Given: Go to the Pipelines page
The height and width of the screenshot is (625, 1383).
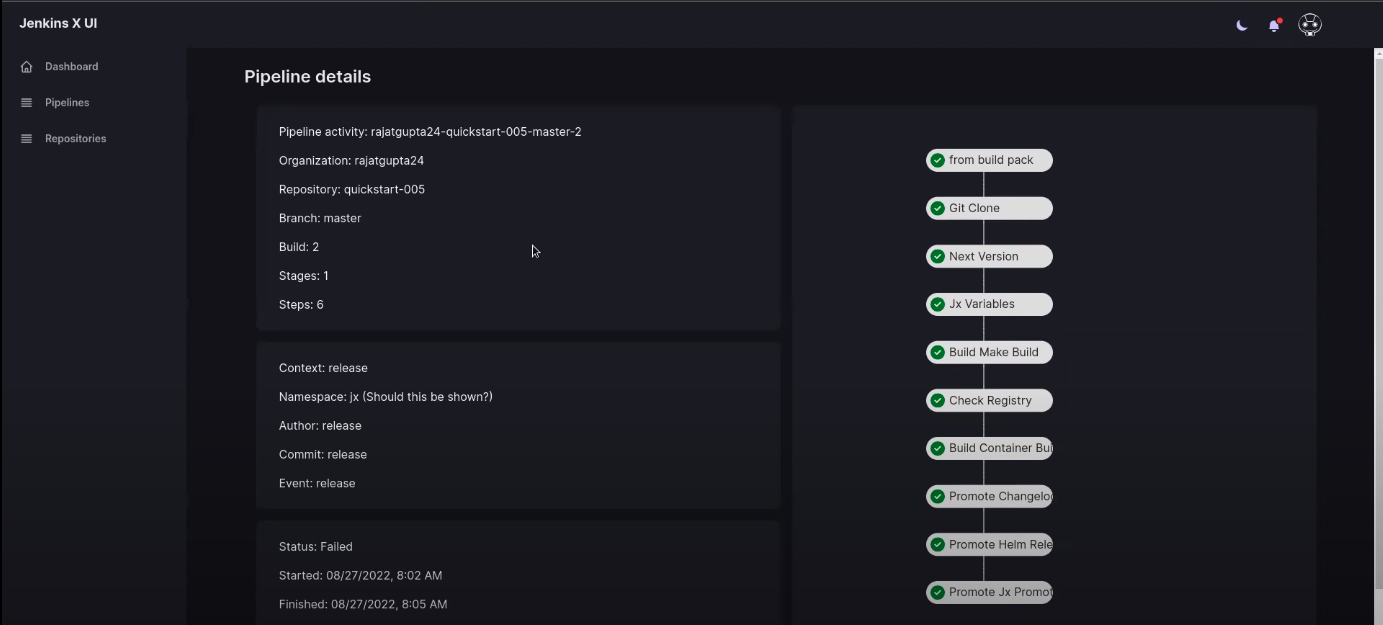Looking at the screenshot, I should [67, 103].
